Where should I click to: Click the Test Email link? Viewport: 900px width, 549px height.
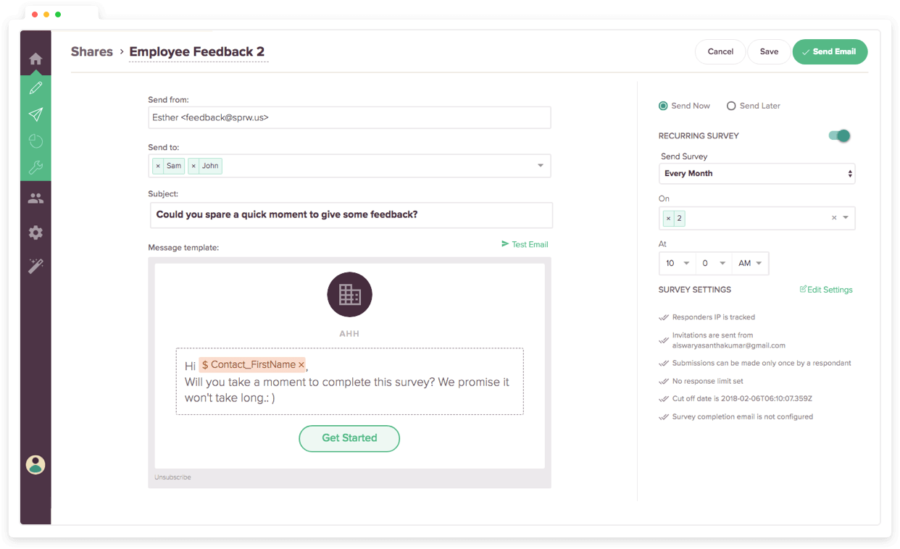click(x=525, y=245)
